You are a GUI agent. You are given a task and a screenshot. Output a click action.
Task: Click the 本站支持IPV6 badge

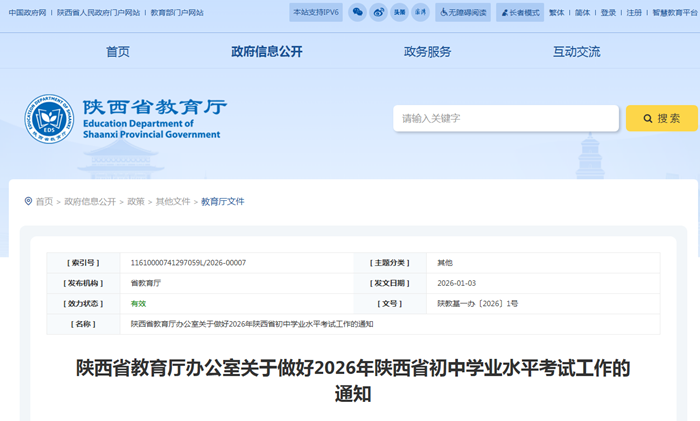click(x=316, y=13)
